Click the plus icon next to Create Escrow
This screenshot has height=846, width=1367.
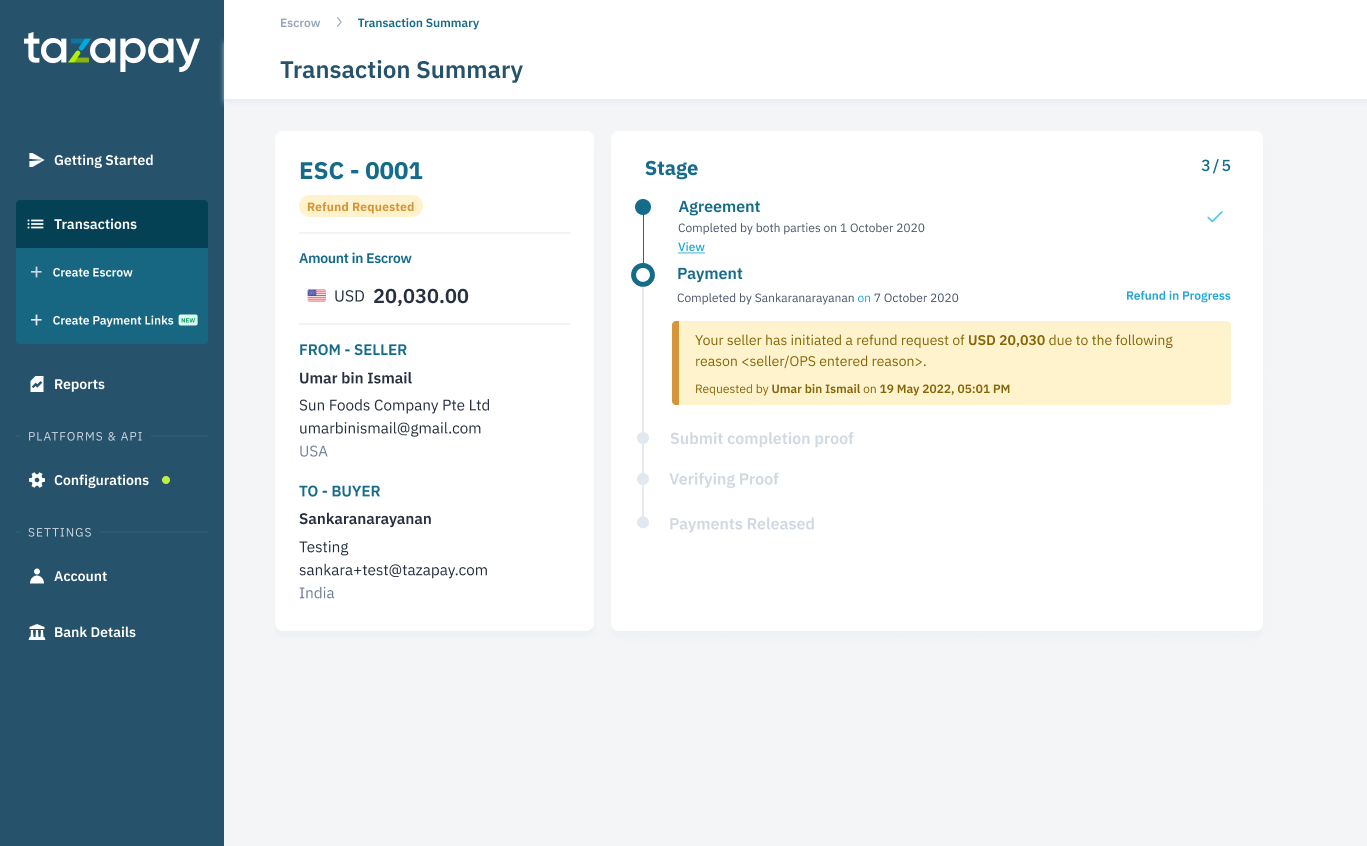[35, 272]
